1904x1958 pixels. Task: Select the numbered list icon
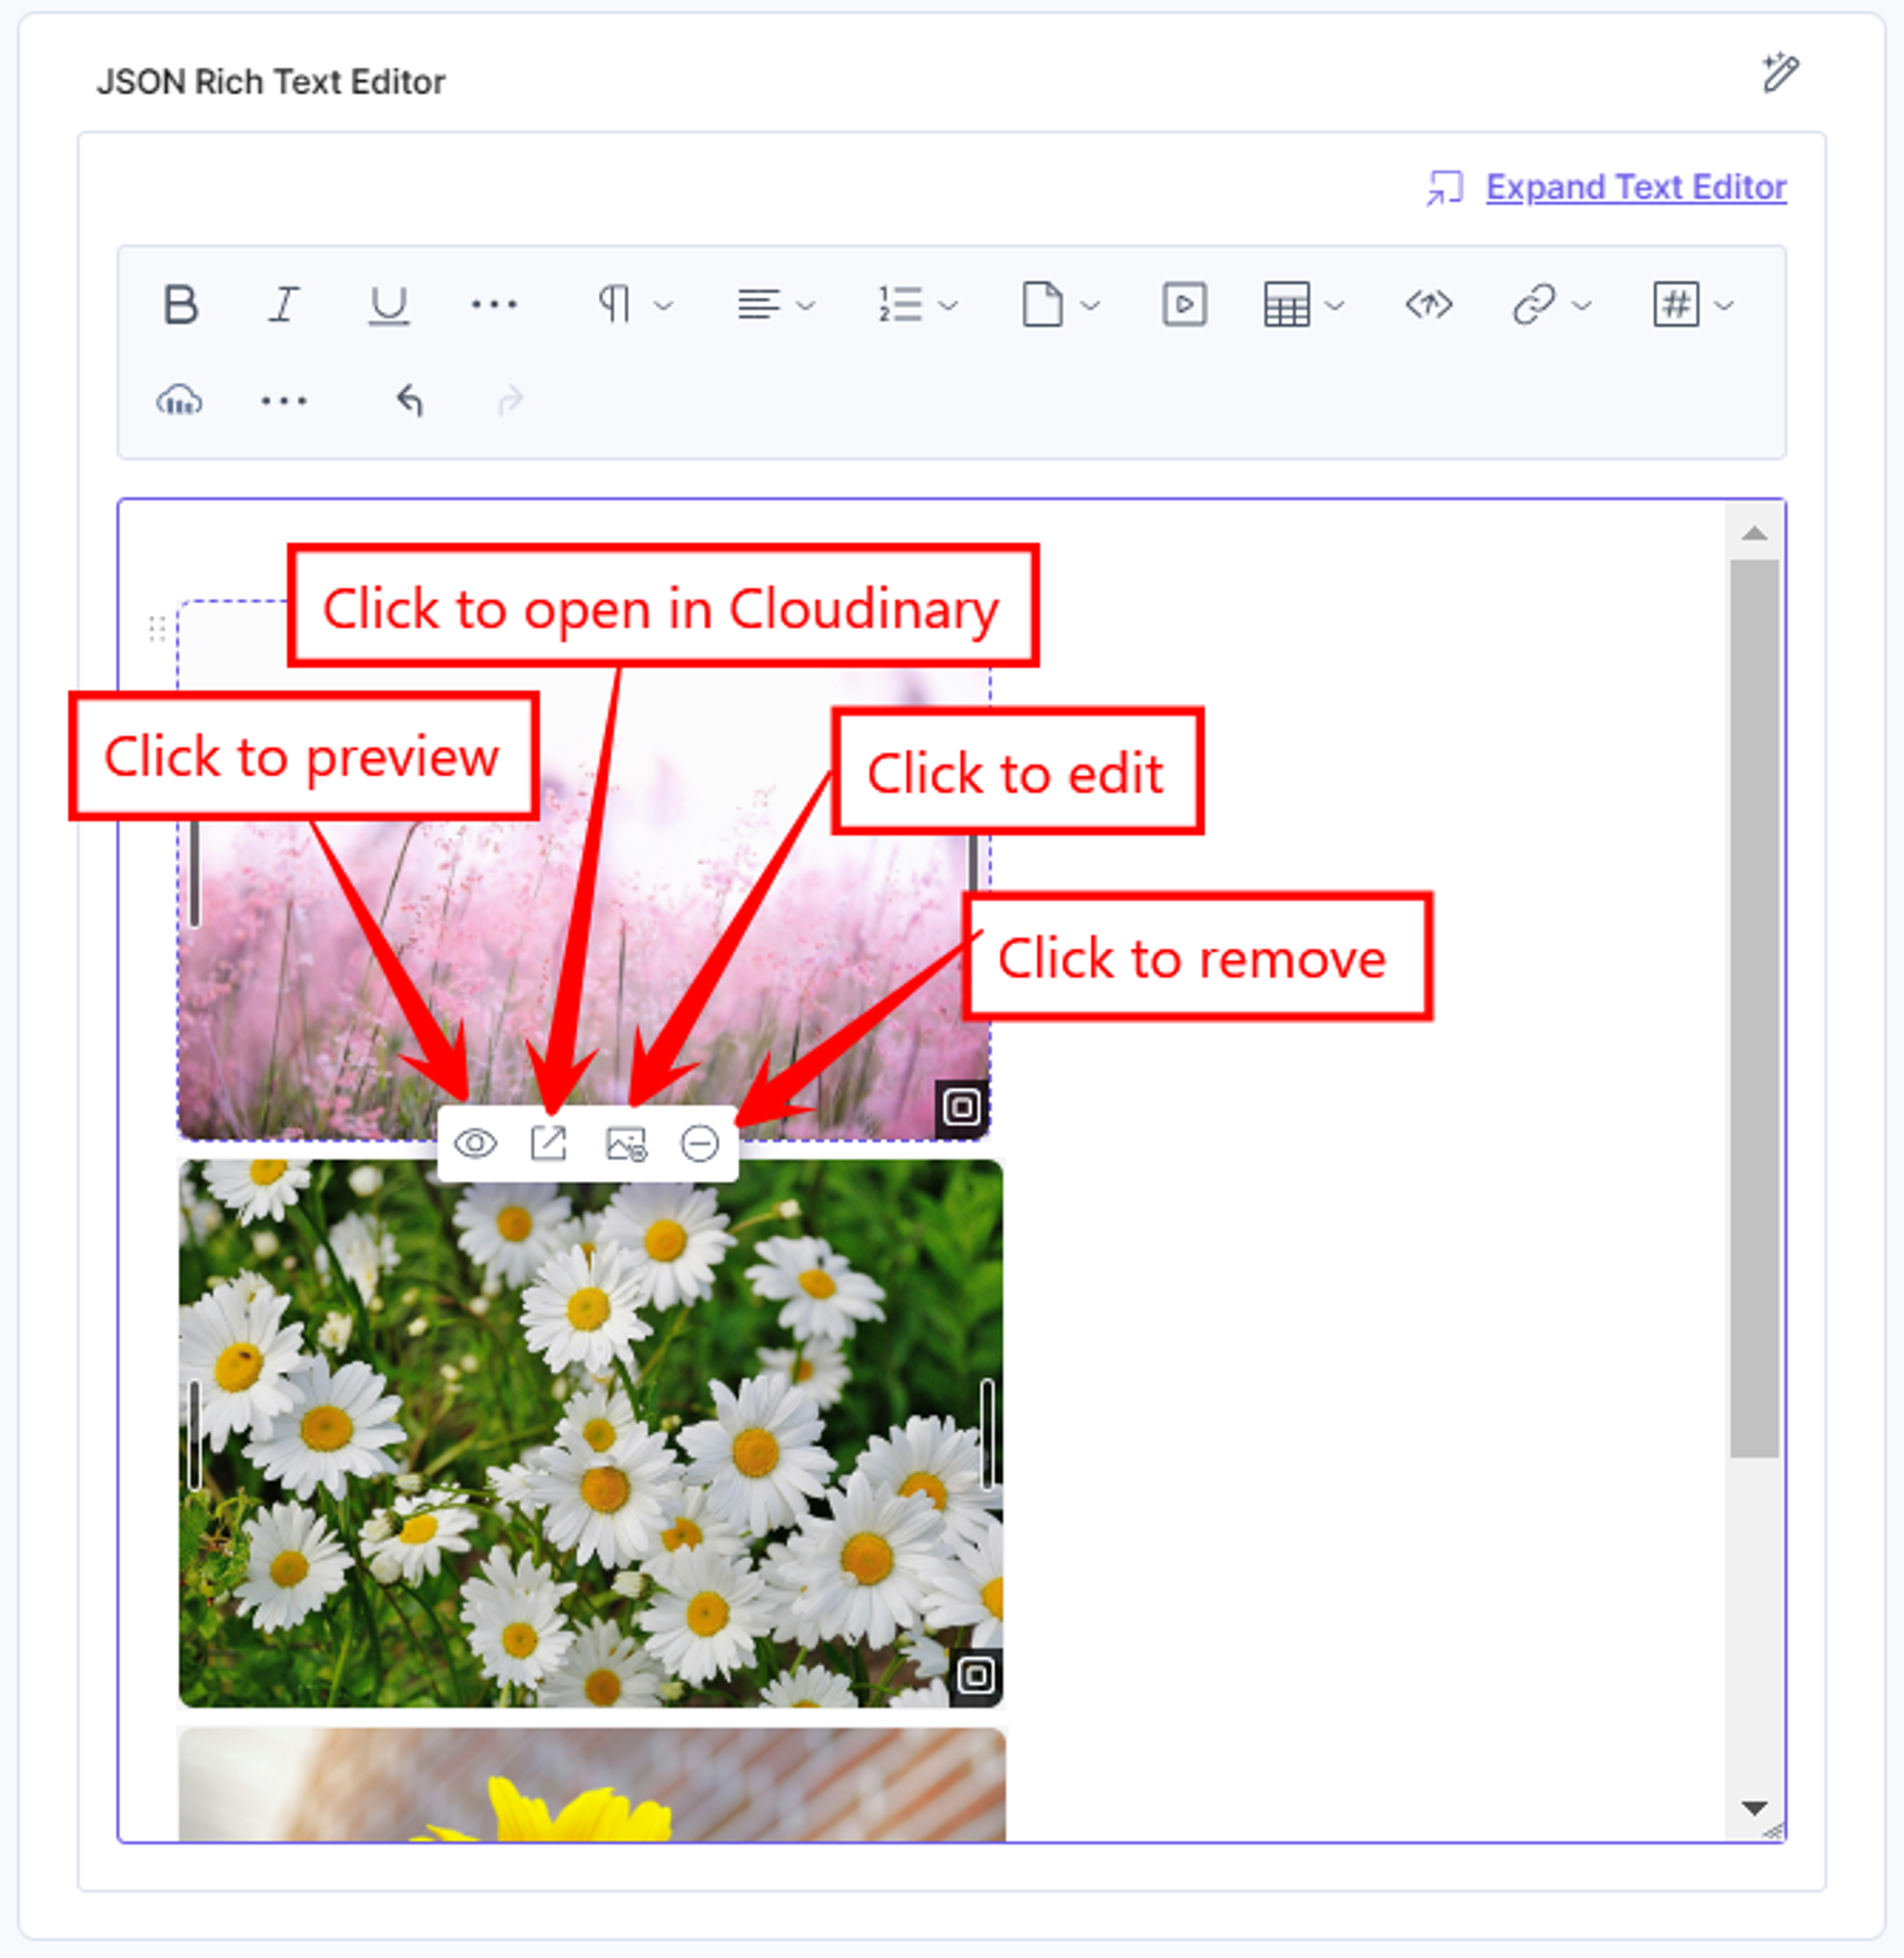tap(900, 304)
